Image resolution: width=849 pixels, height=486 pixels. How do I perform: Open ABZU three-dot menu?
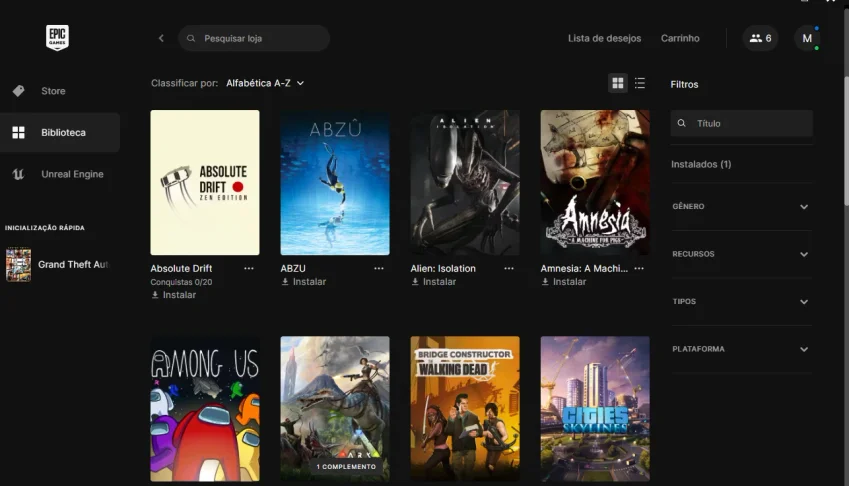pos(378,268)
